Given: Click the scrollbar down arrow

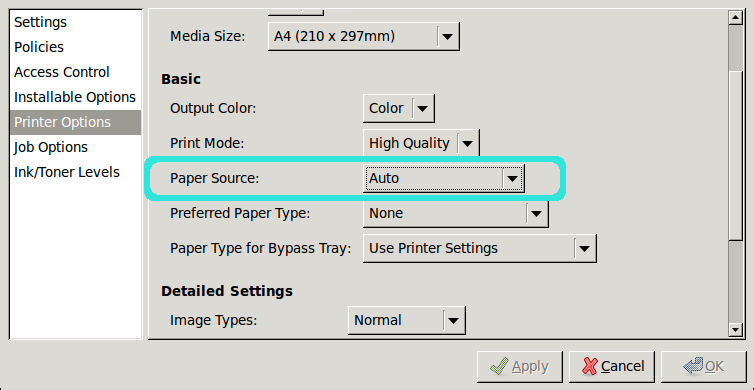Looking at the screenshot, I should (736, 329).
